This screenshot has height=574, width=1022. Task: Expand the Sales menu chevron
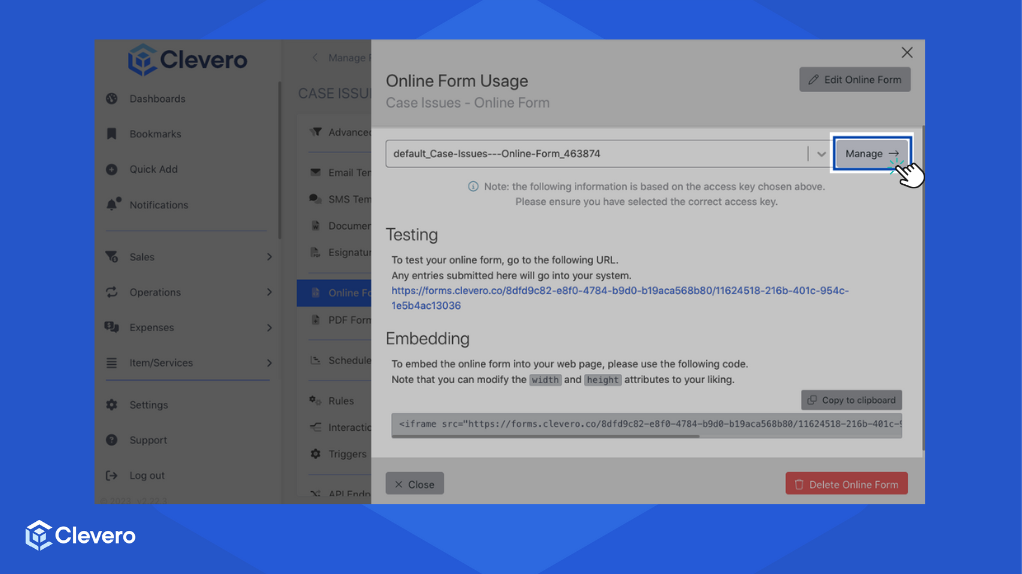[x=269, y=257]
